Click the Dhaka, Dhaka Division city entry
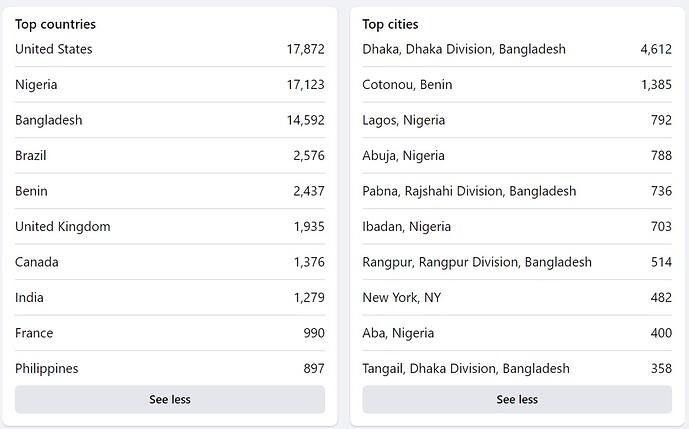This screenshot has height=429, width=689. coord(517,49)
